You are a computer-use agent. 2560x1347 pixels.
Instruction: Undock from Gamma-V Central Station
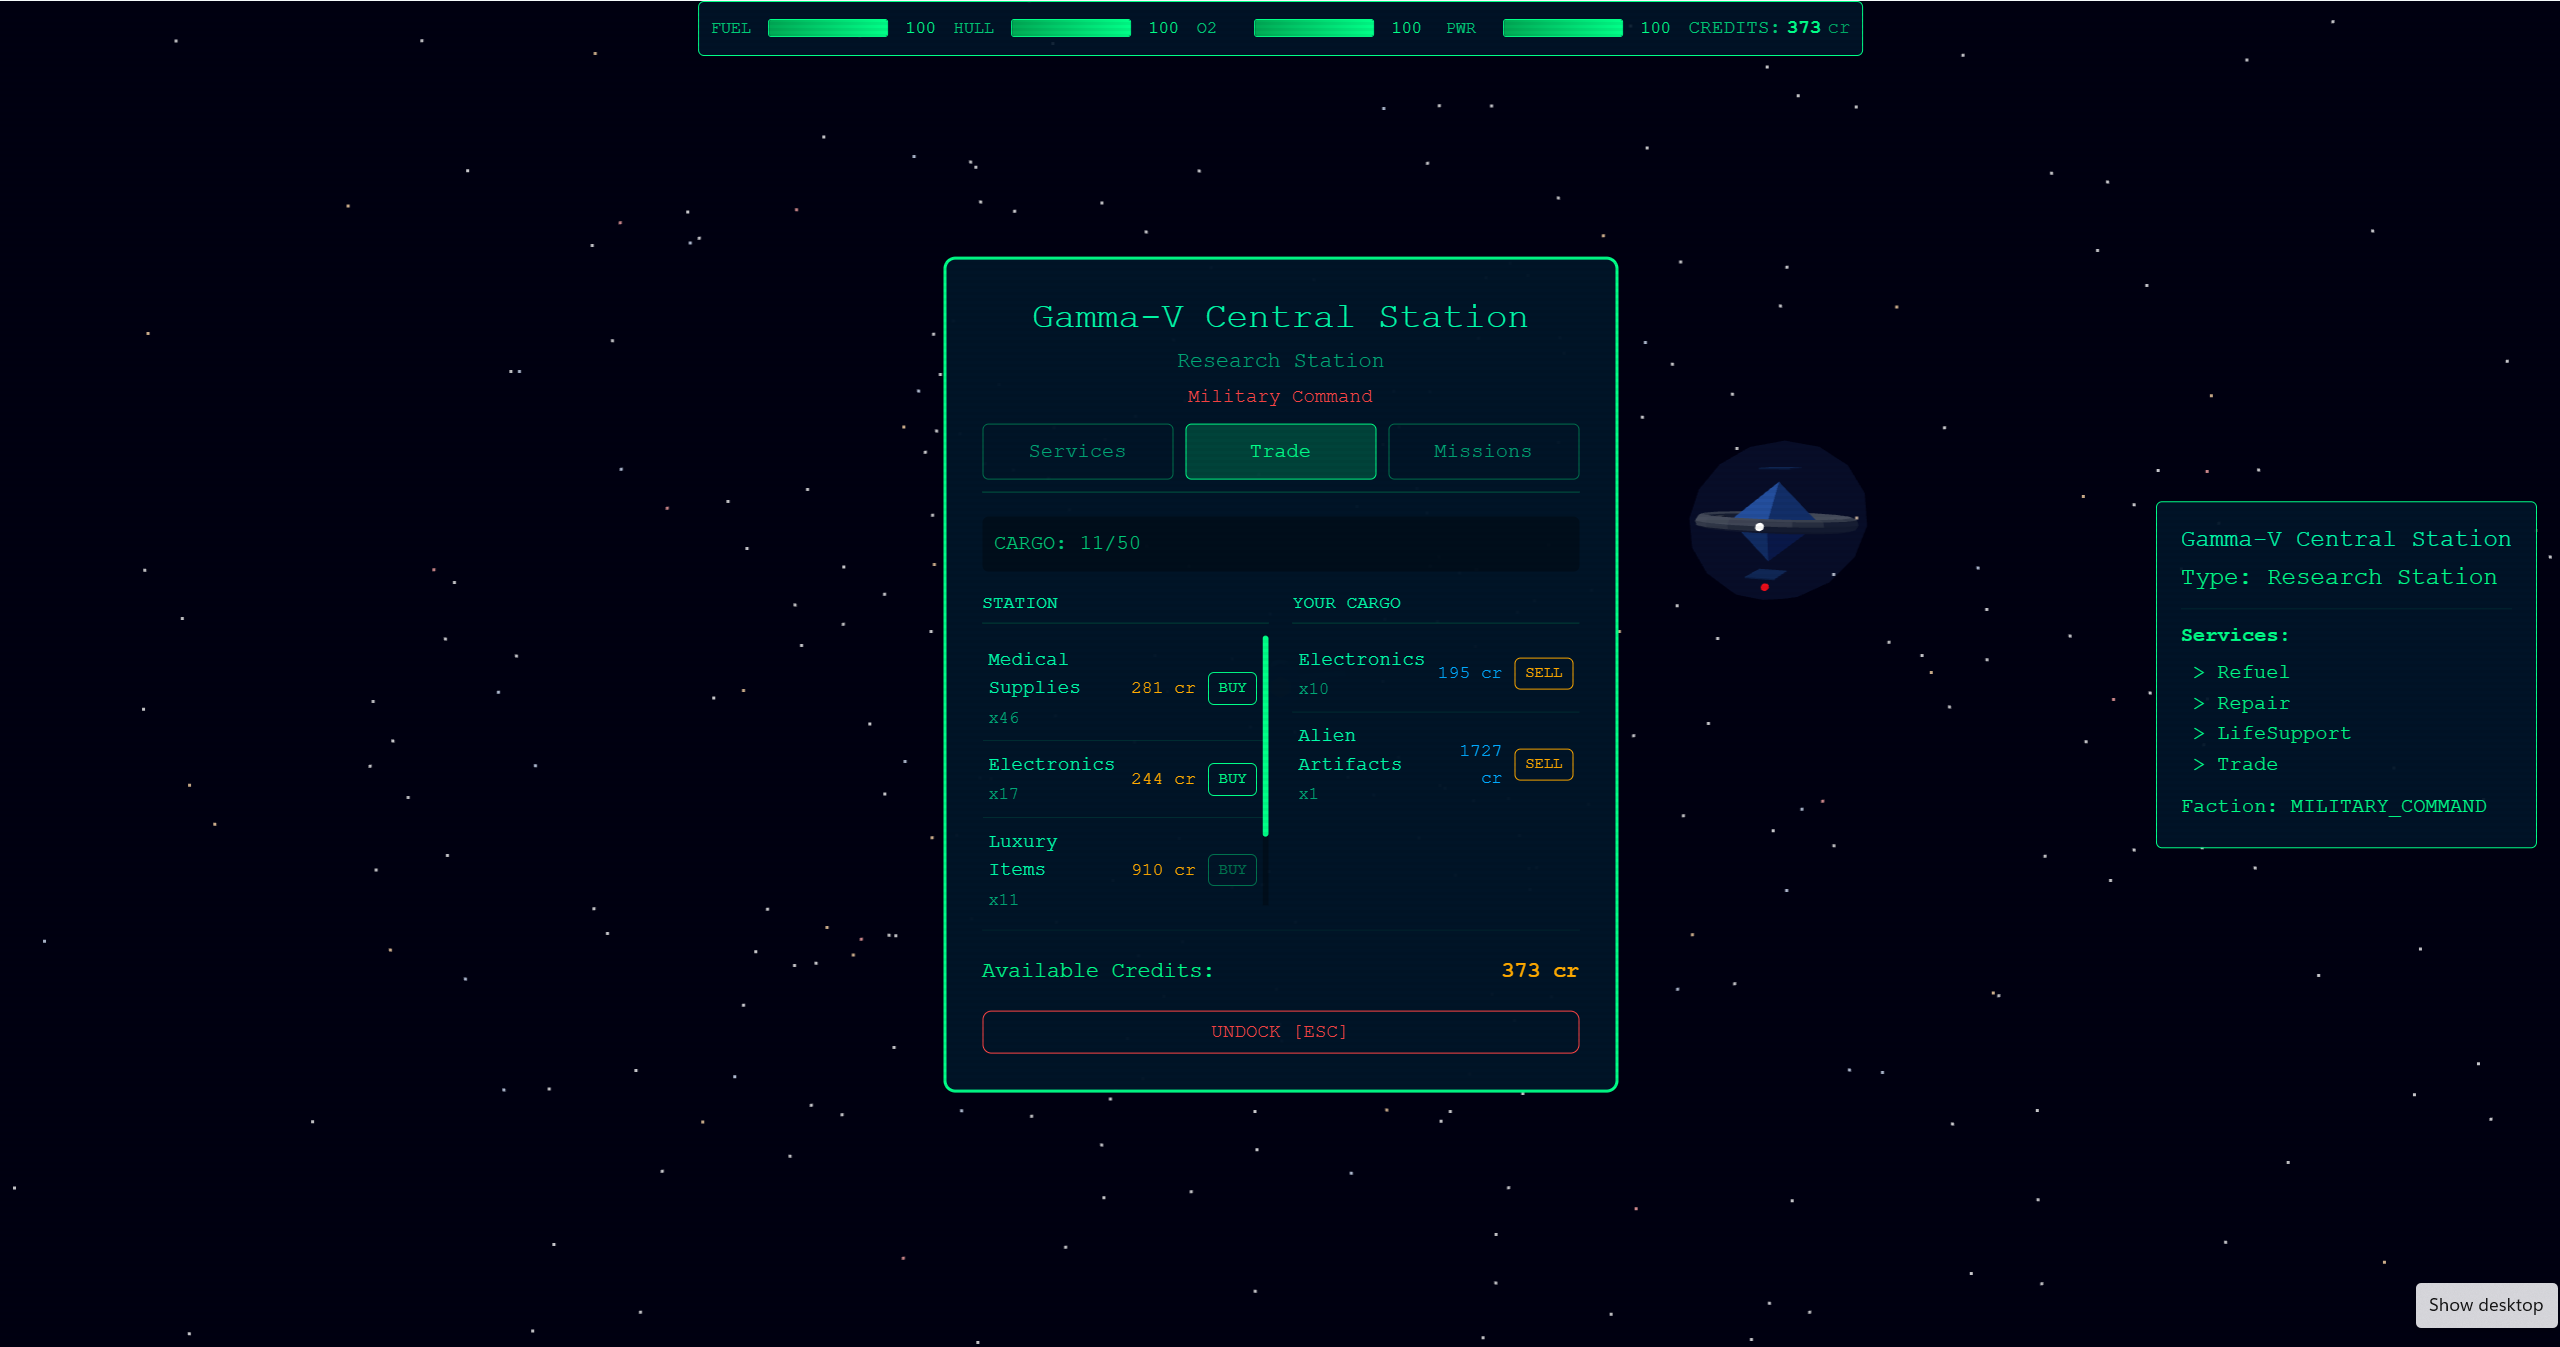point(1280,1031)
